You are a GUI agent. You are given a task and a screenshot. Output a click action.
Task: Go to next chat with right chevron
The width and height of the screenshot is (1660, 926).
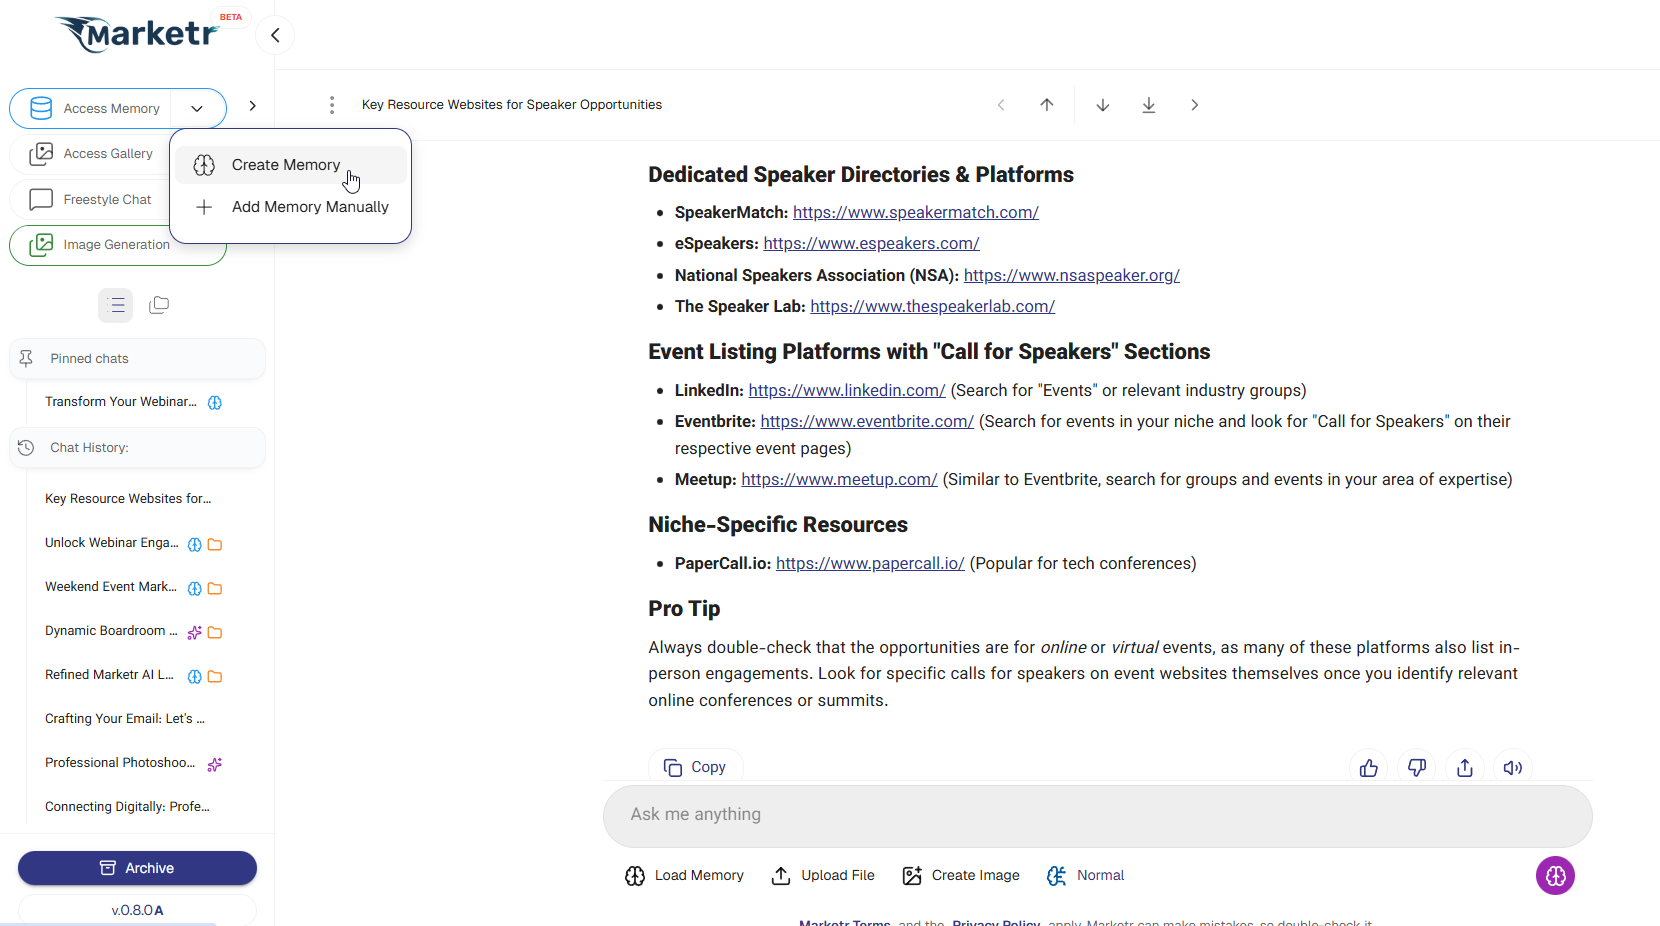[x=1195, y=105]
